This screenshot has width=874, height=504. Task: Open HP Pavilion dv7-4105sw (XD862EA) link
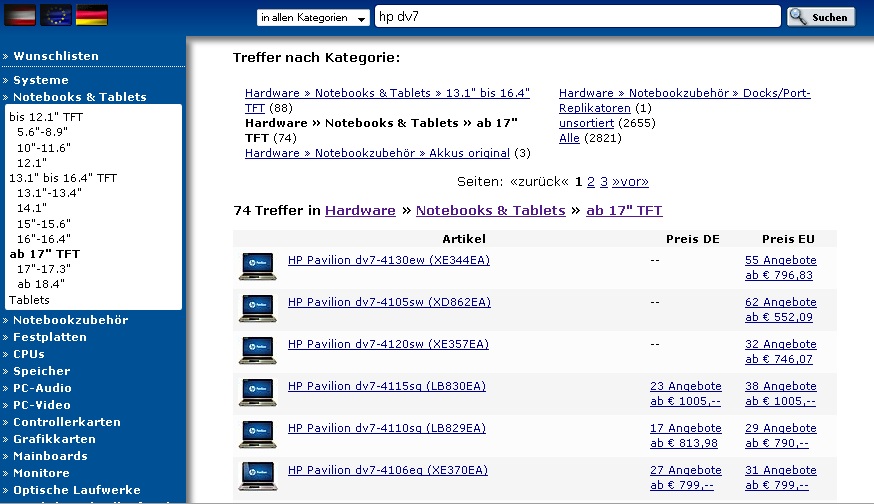click(x=389, y=302)
